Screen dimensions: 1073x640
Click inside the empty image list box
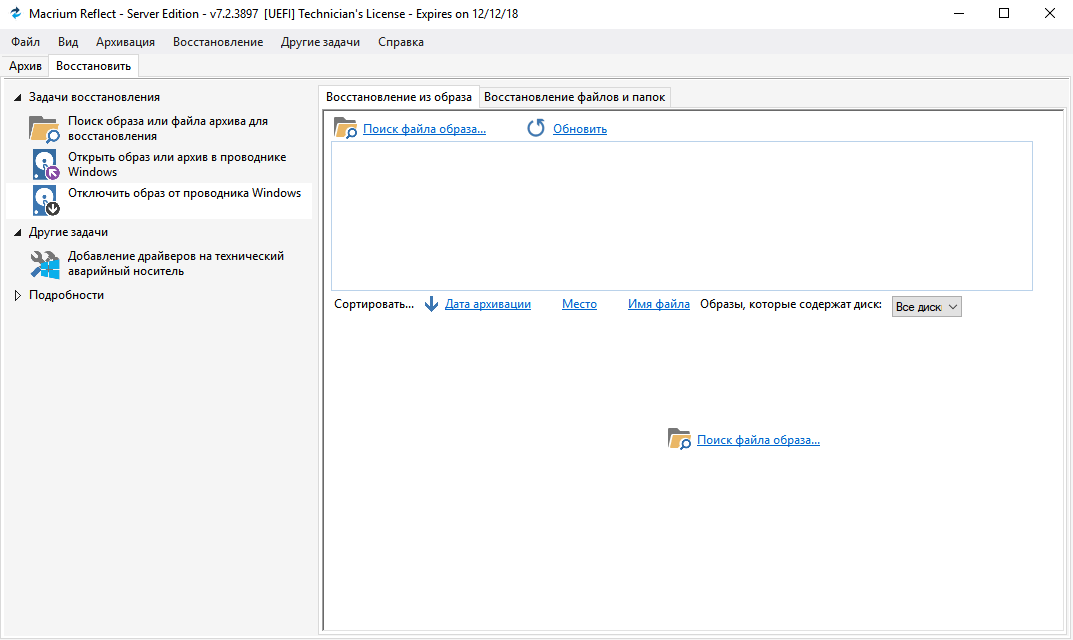[x=680, y=215]
